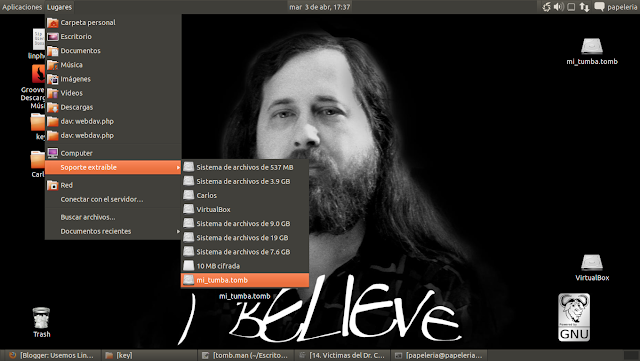The width and height of the screenshot is (640, 361).
Task: Click the Red network folder icon
Action: (53, 185)
